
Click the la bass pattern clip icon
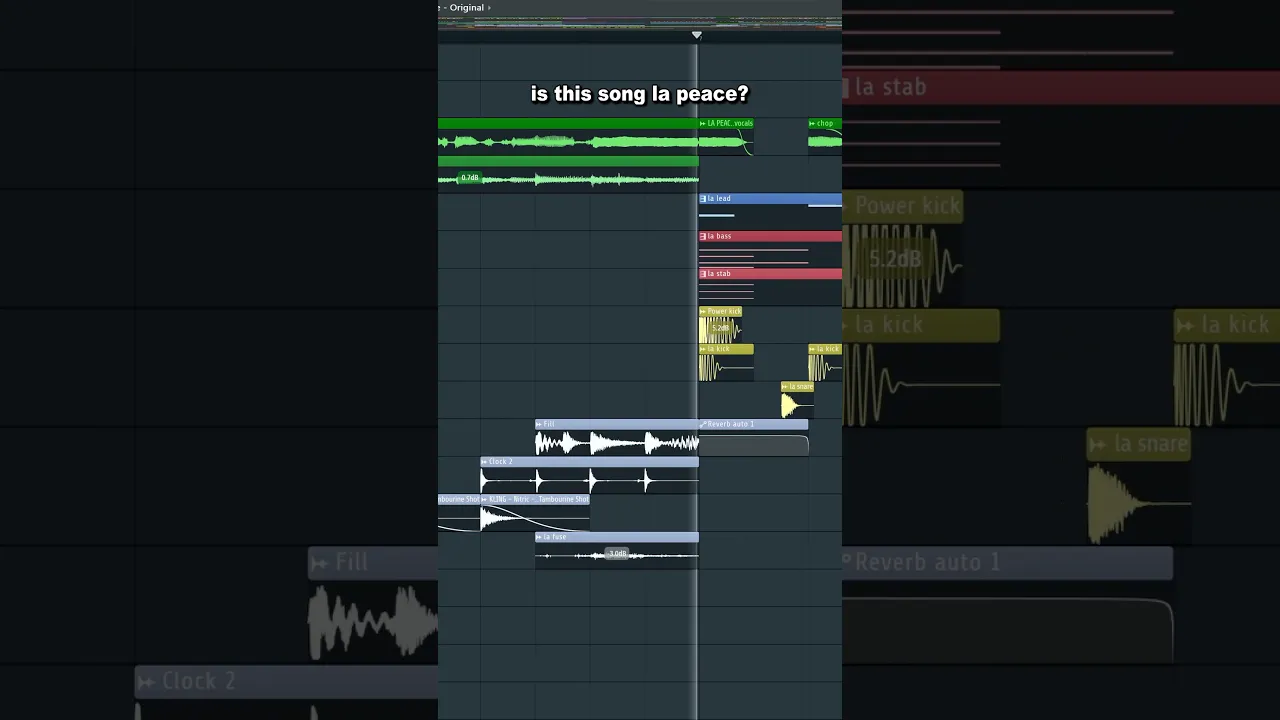tap(703, 236)
